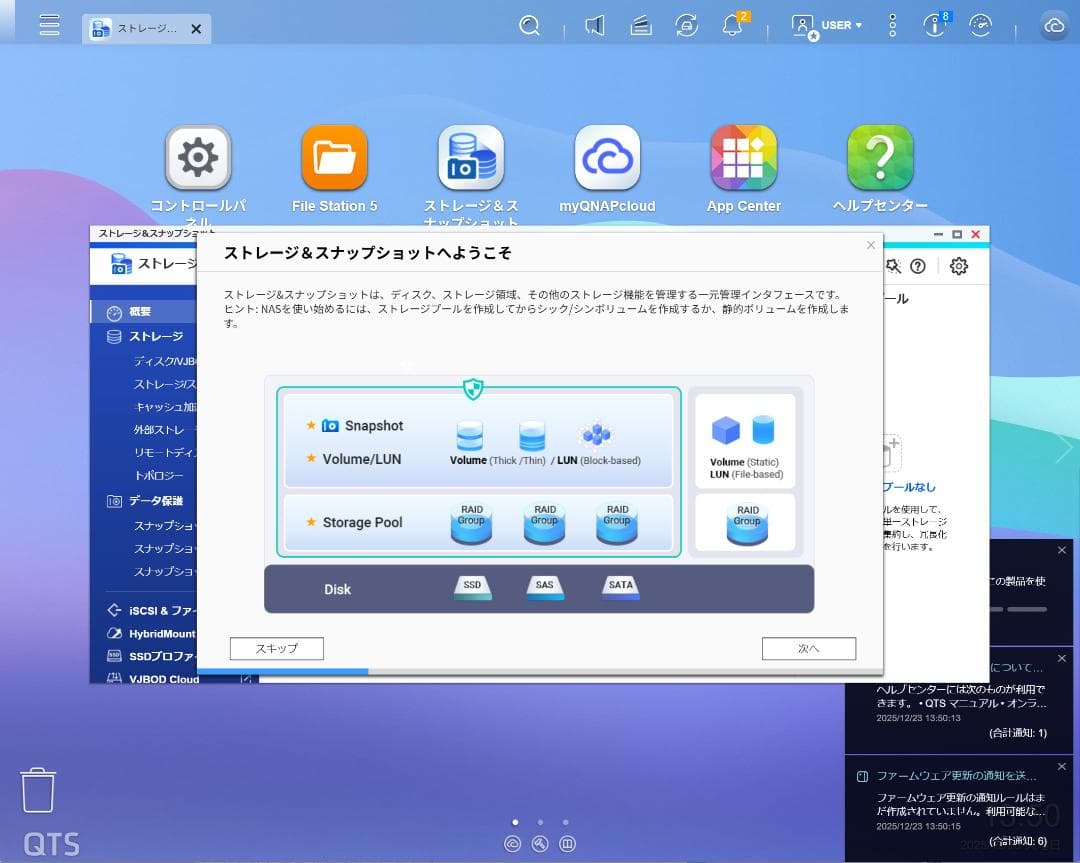Viewport: 1080px width, 863px height.
Task: Click the notification bell icon in the top bar
Action: coord(732,25)
